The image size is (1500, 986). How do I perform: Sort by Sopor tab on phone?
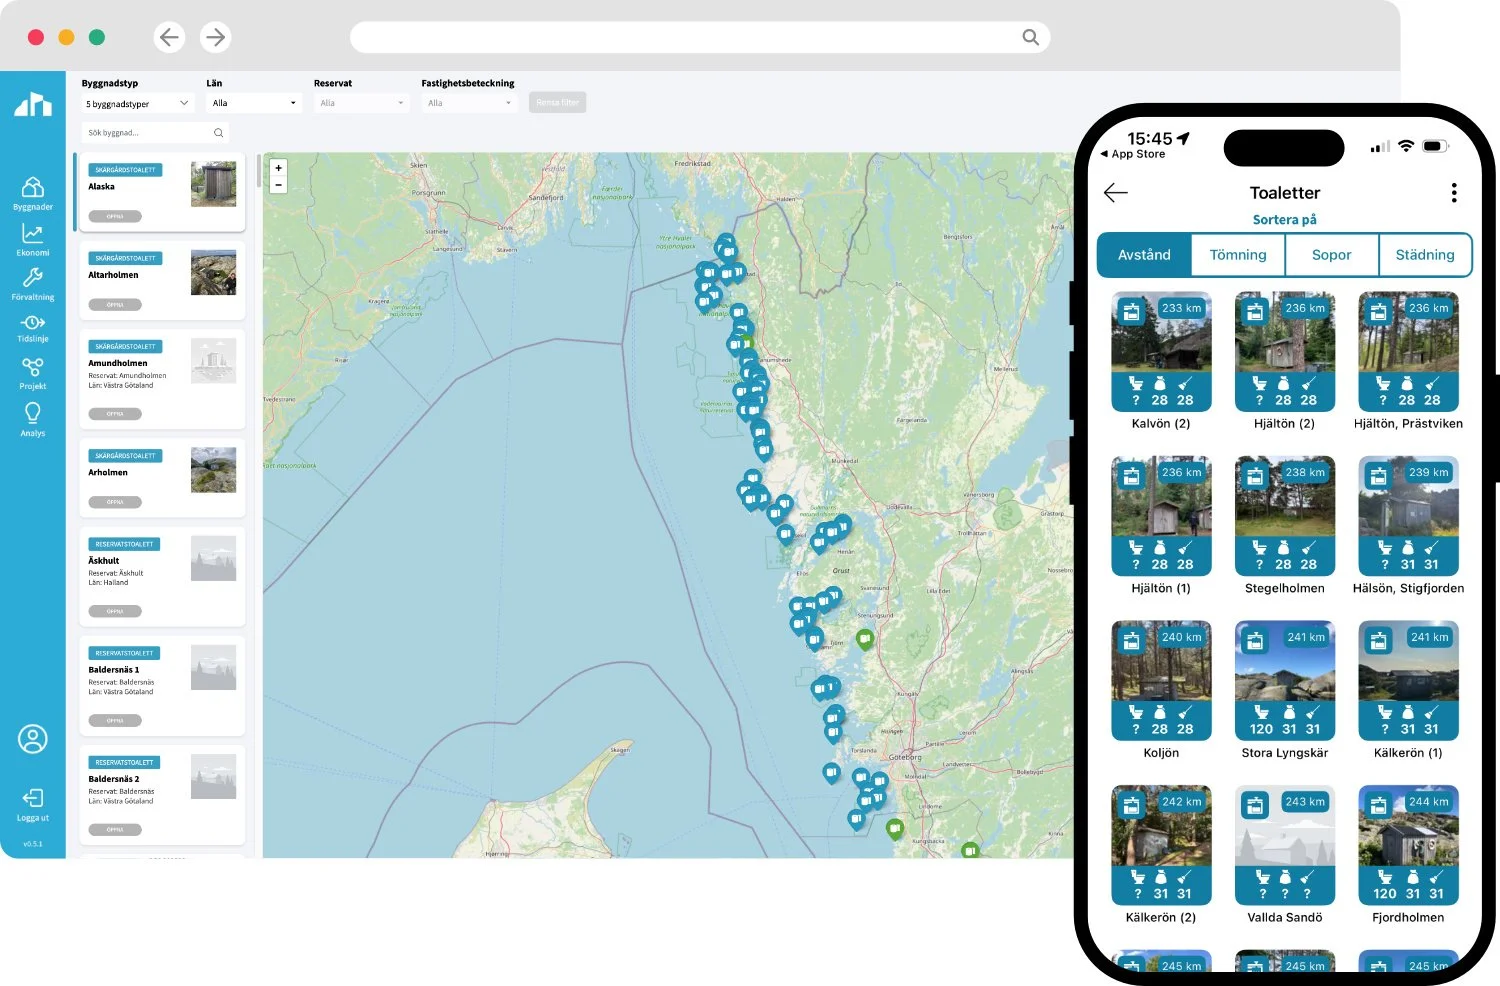click(1331, 255)
